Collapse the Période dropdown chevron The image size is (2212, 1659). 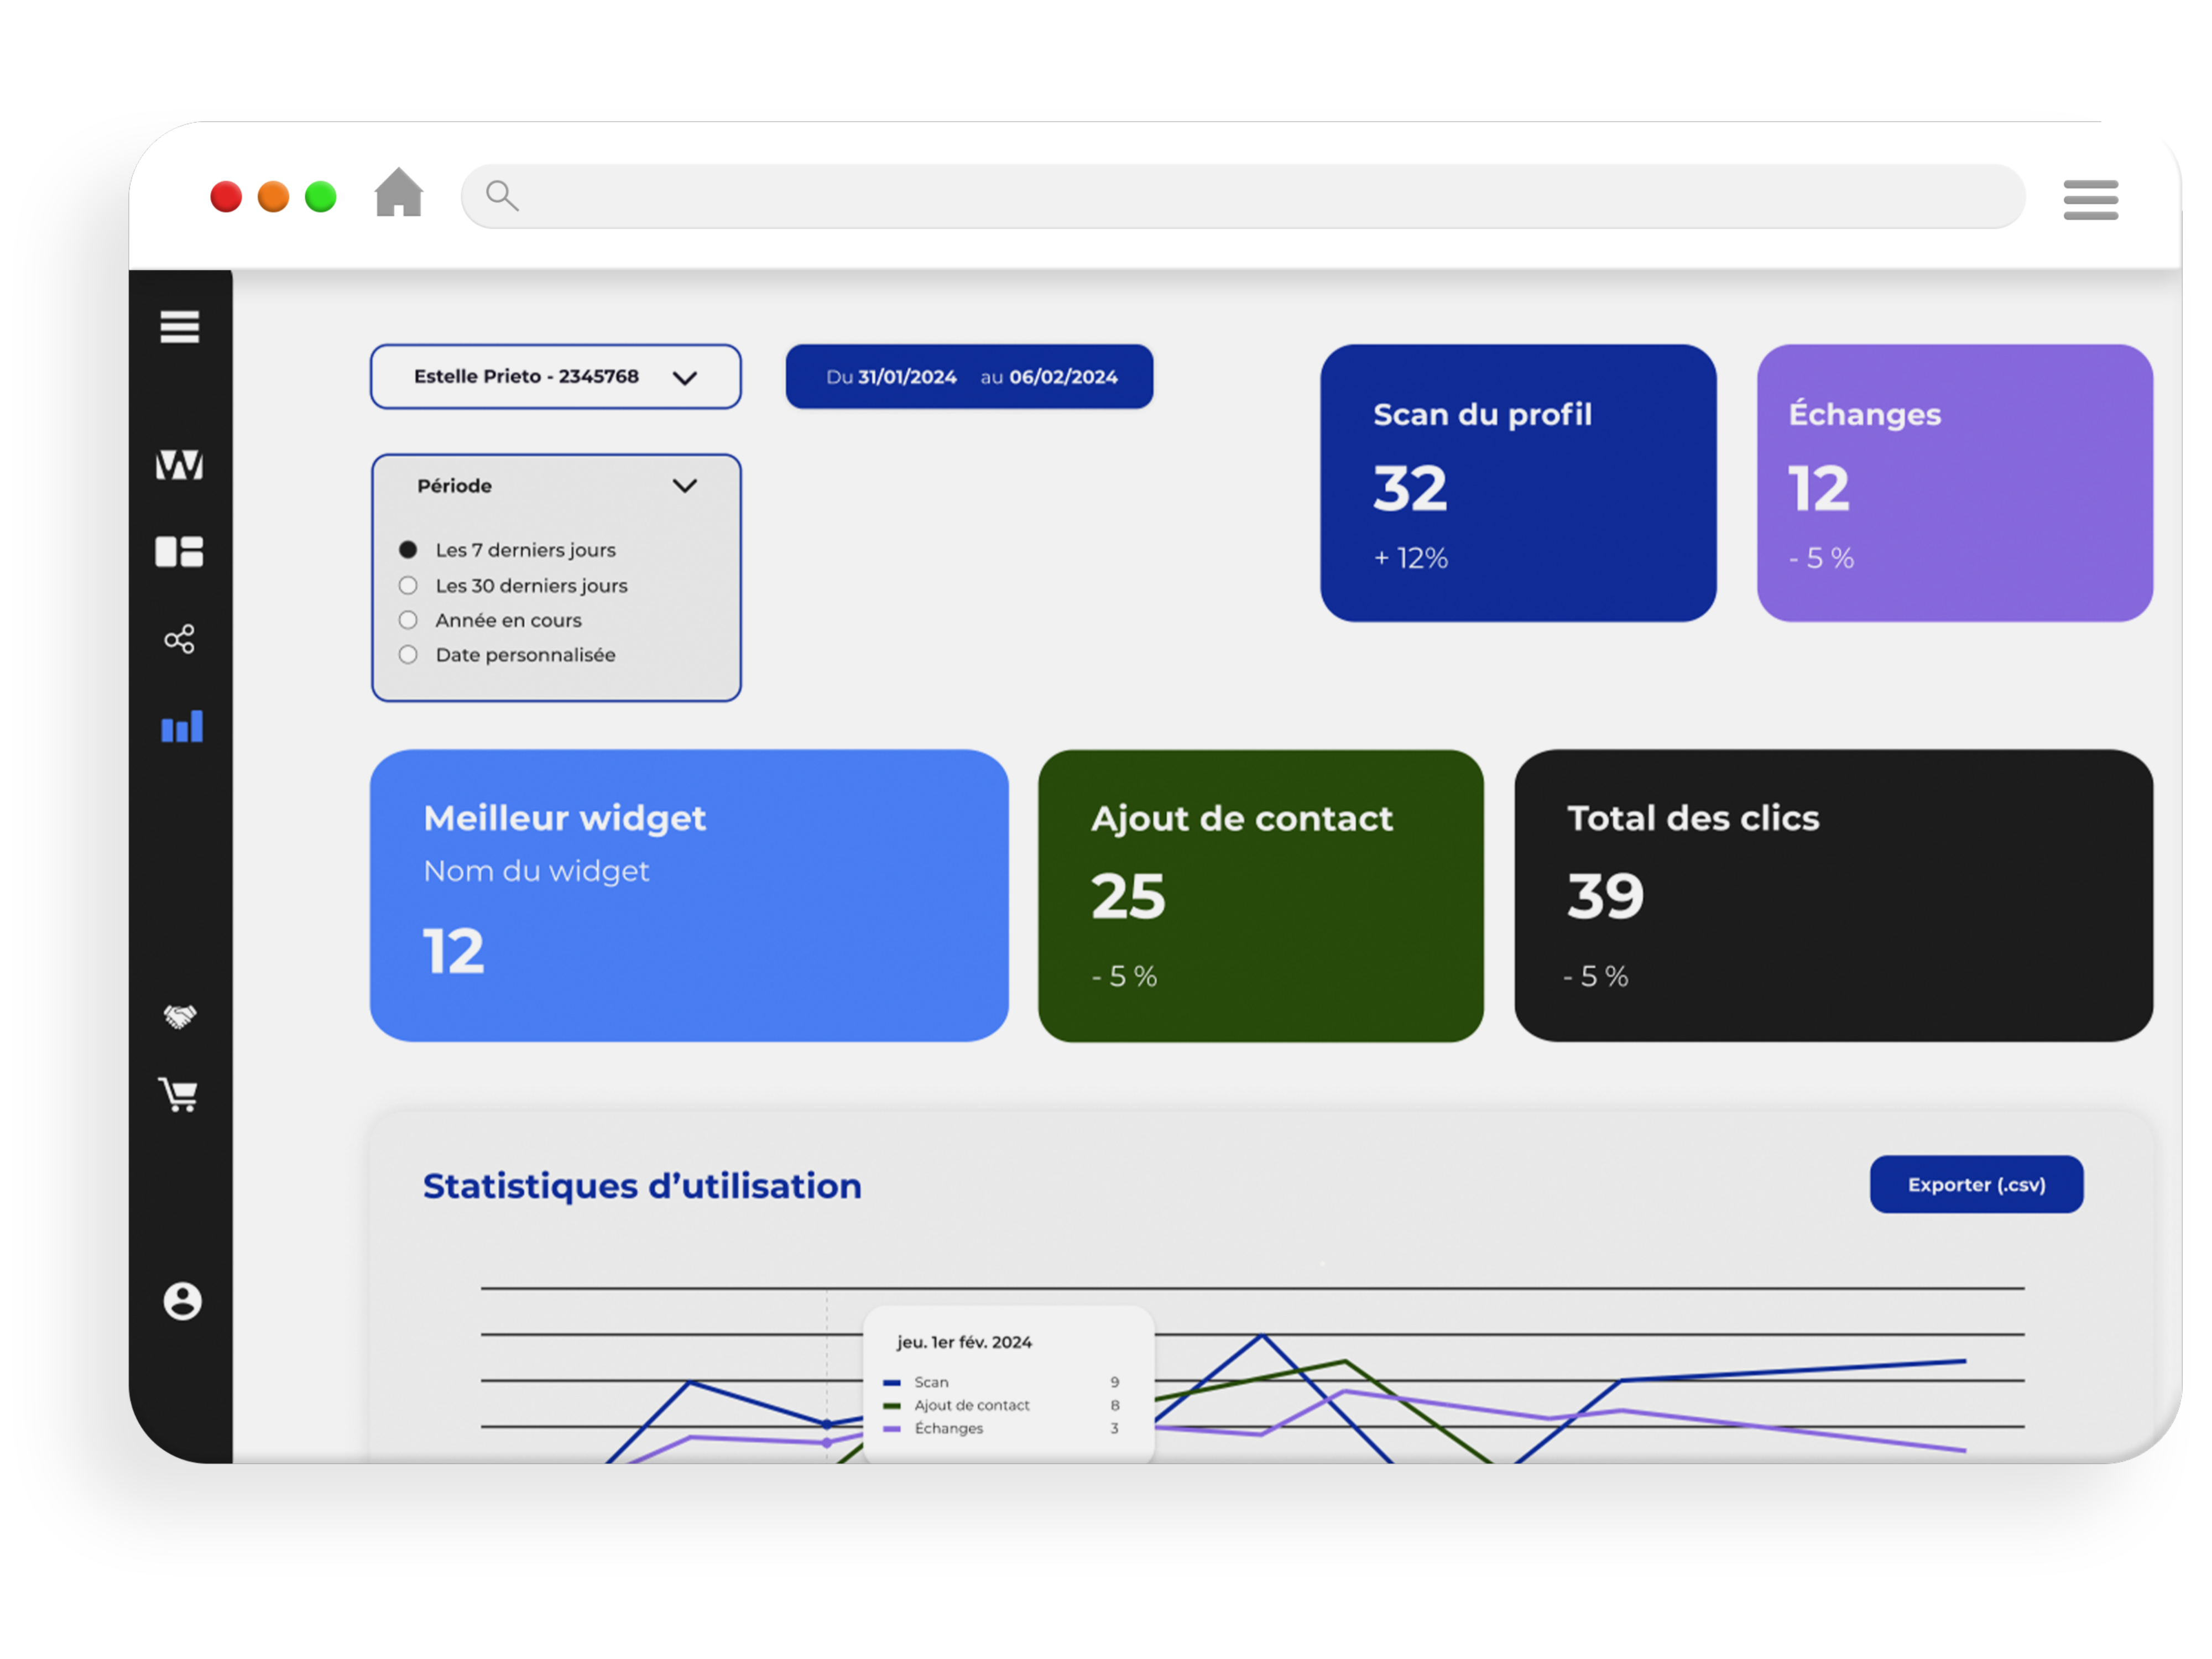[685, 486]
